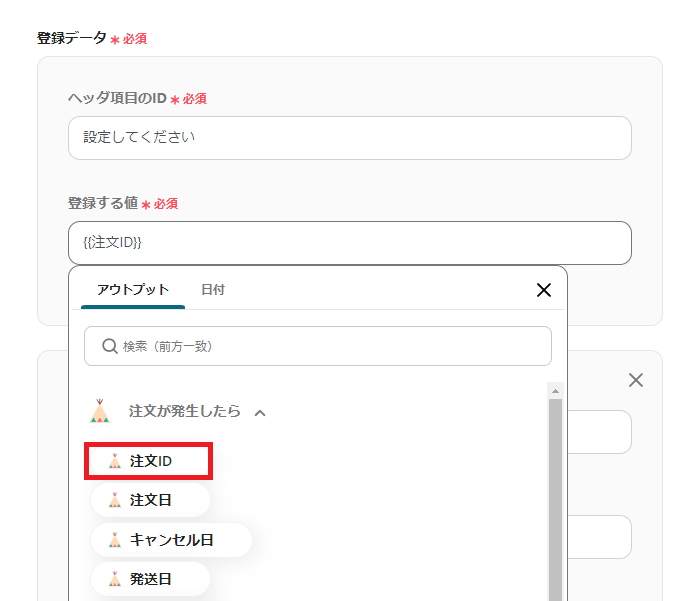676x601 pixels.
Task: Open the 日付 tab
Action: point(213,290)
